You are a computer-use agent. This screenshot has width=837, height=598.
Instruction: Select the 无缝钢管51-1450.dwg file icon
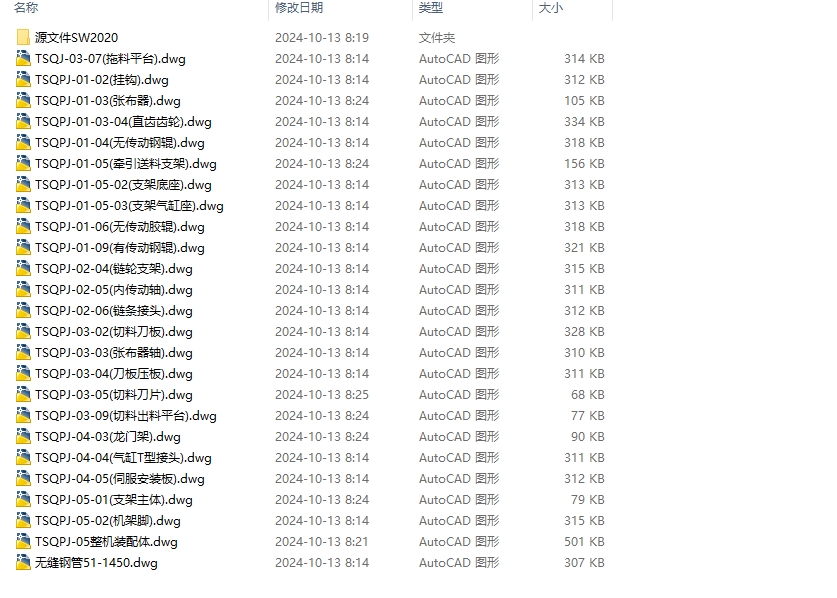[23, 562]
